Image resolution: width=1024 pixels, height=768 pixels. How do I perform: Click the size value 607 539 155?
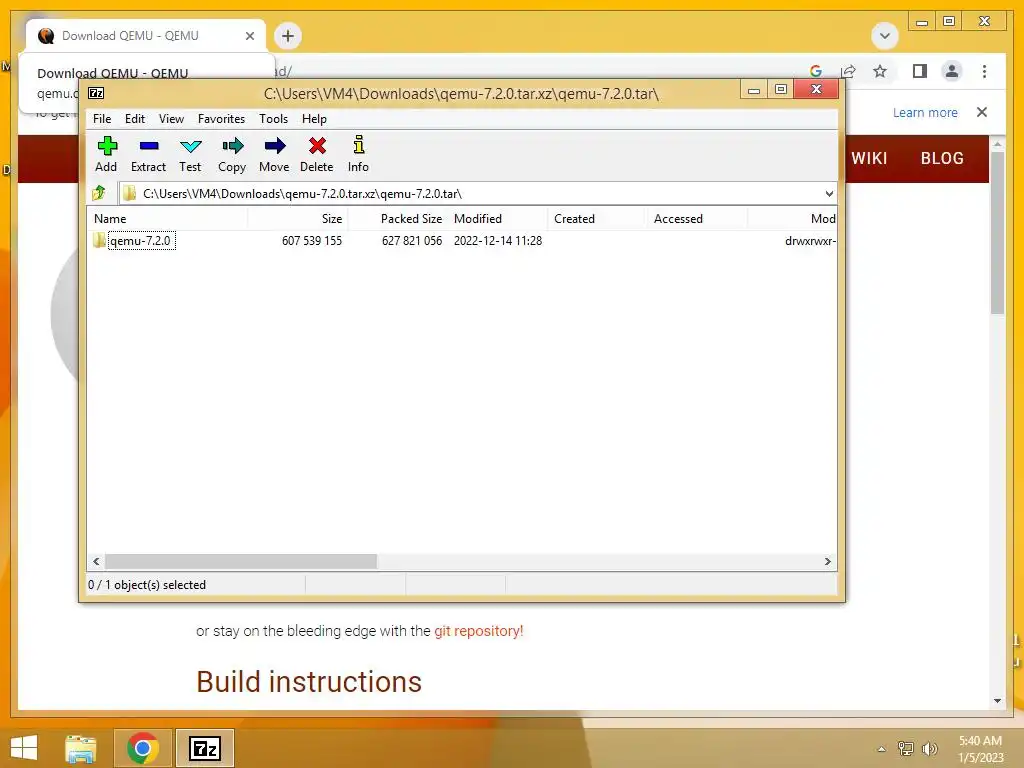tap(312, 240)
